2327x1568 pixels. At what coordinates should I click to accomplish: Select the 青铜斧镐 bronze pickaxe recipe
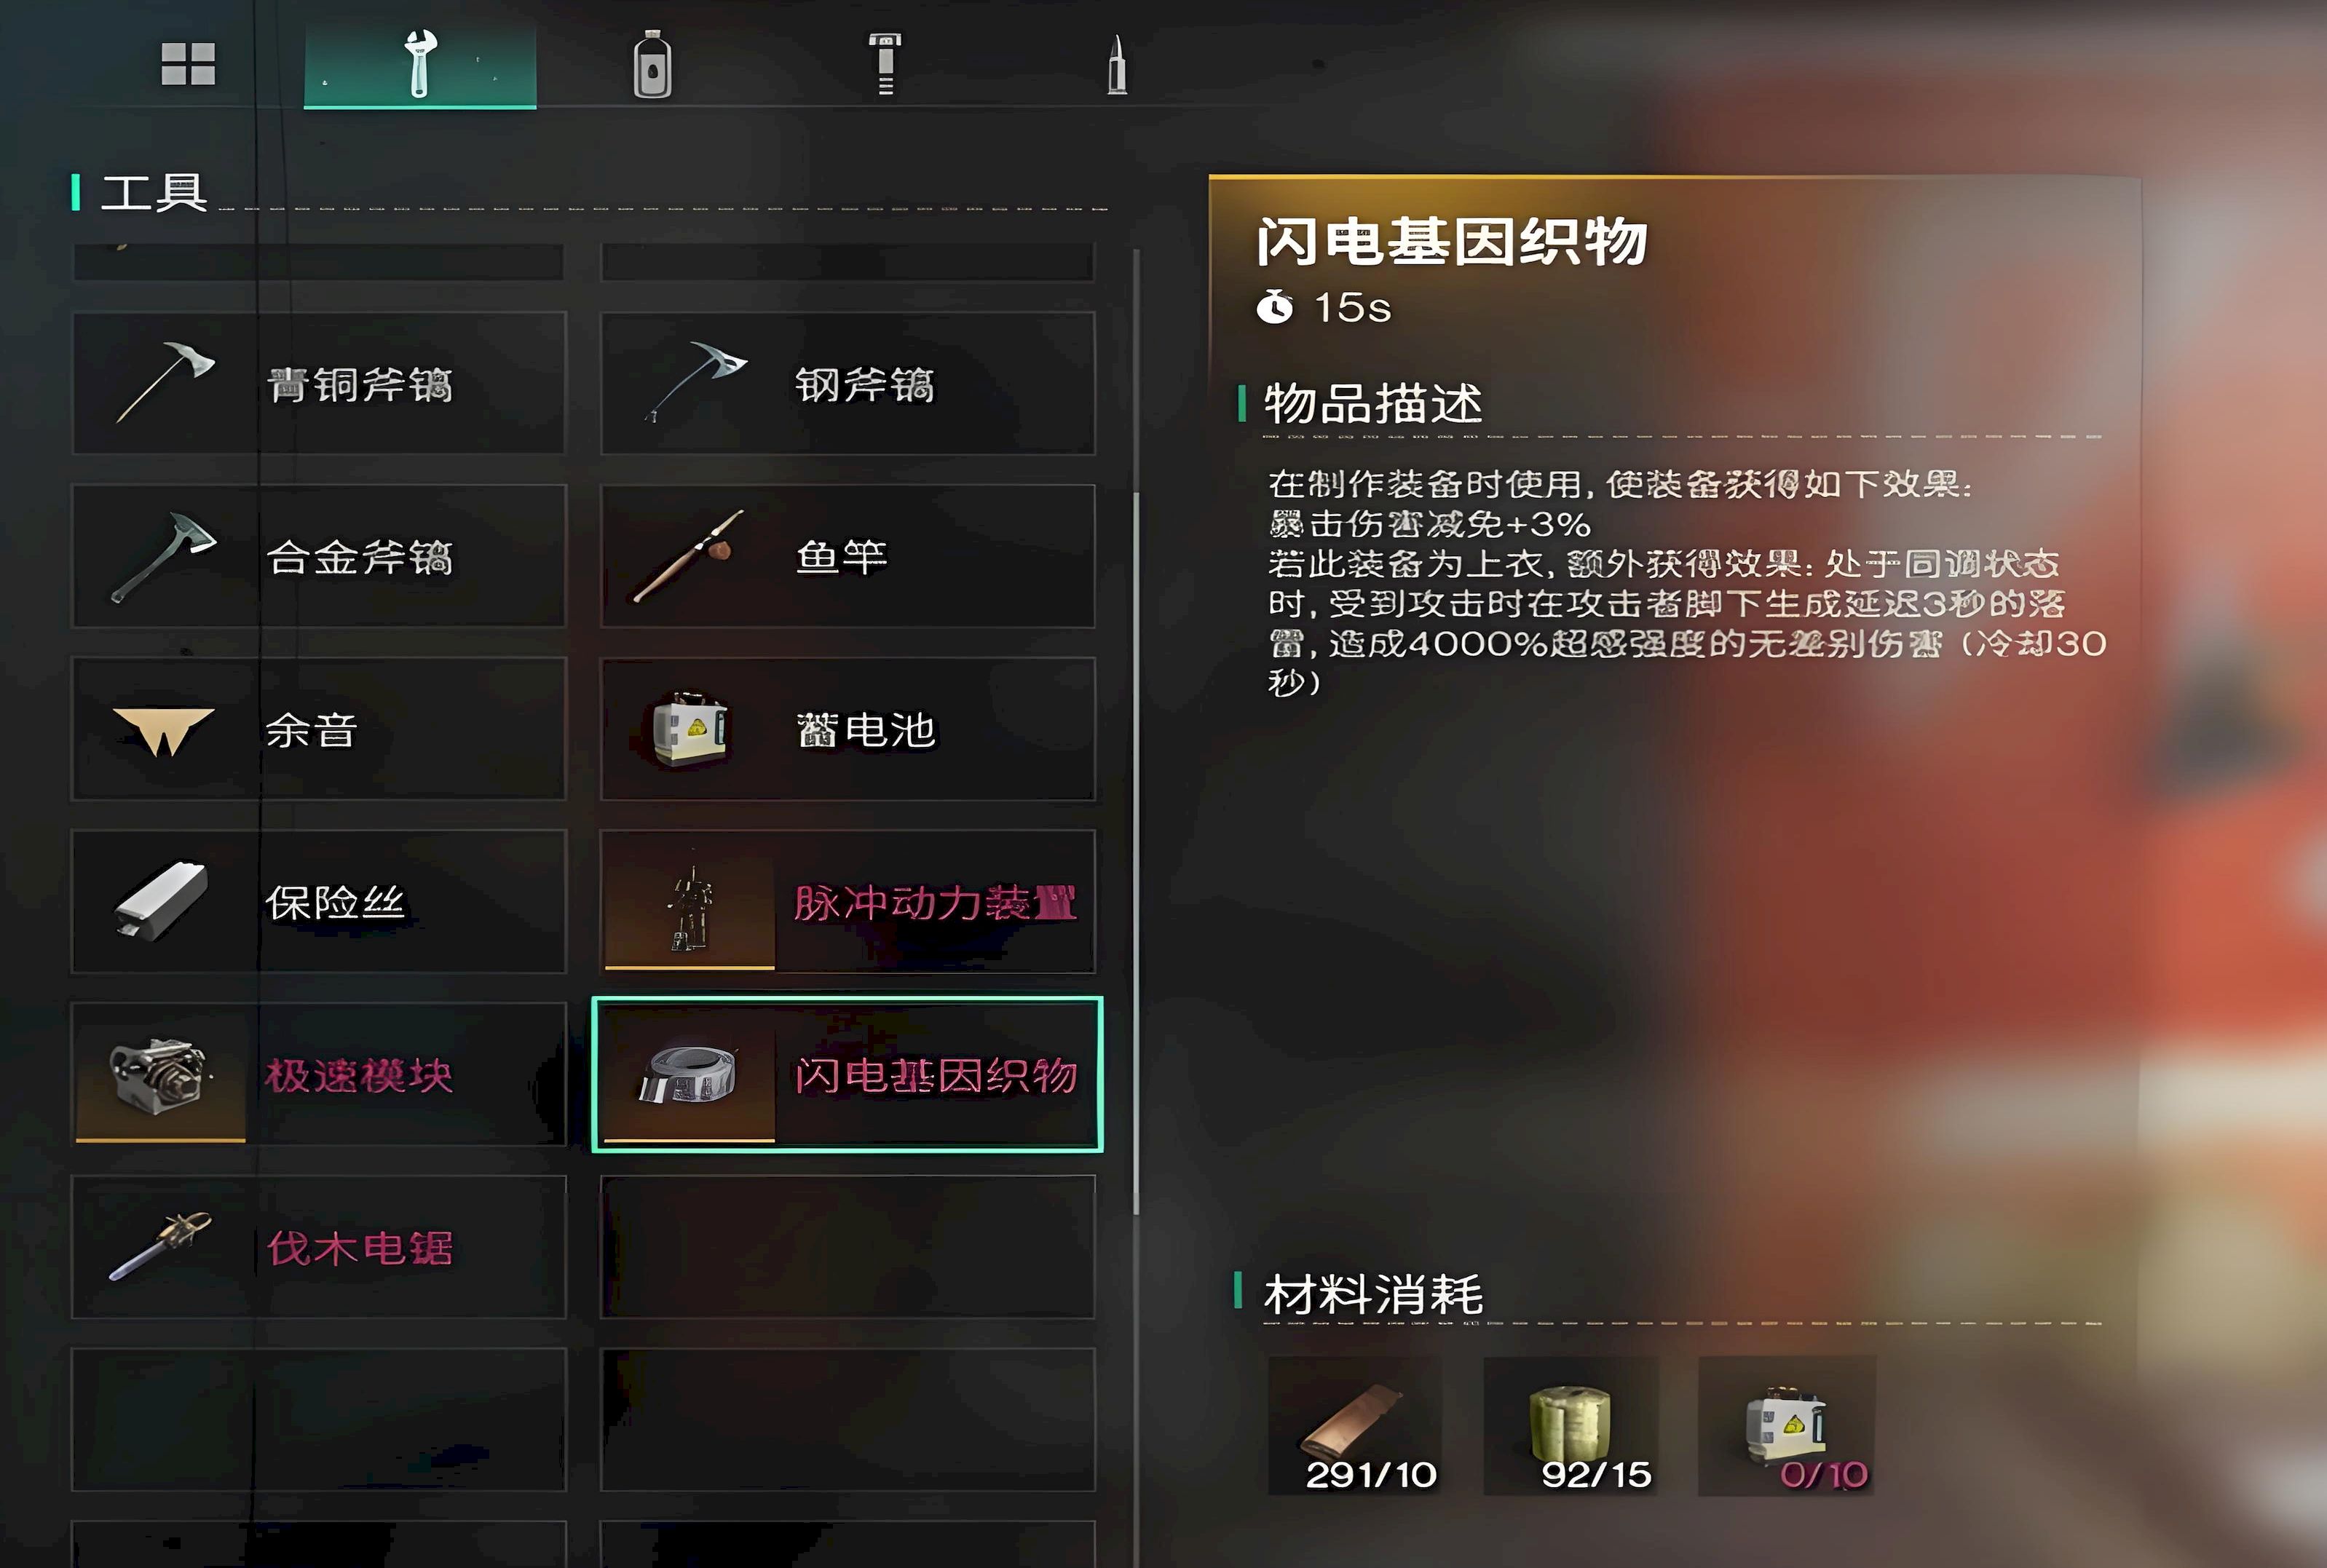[319, 383]
